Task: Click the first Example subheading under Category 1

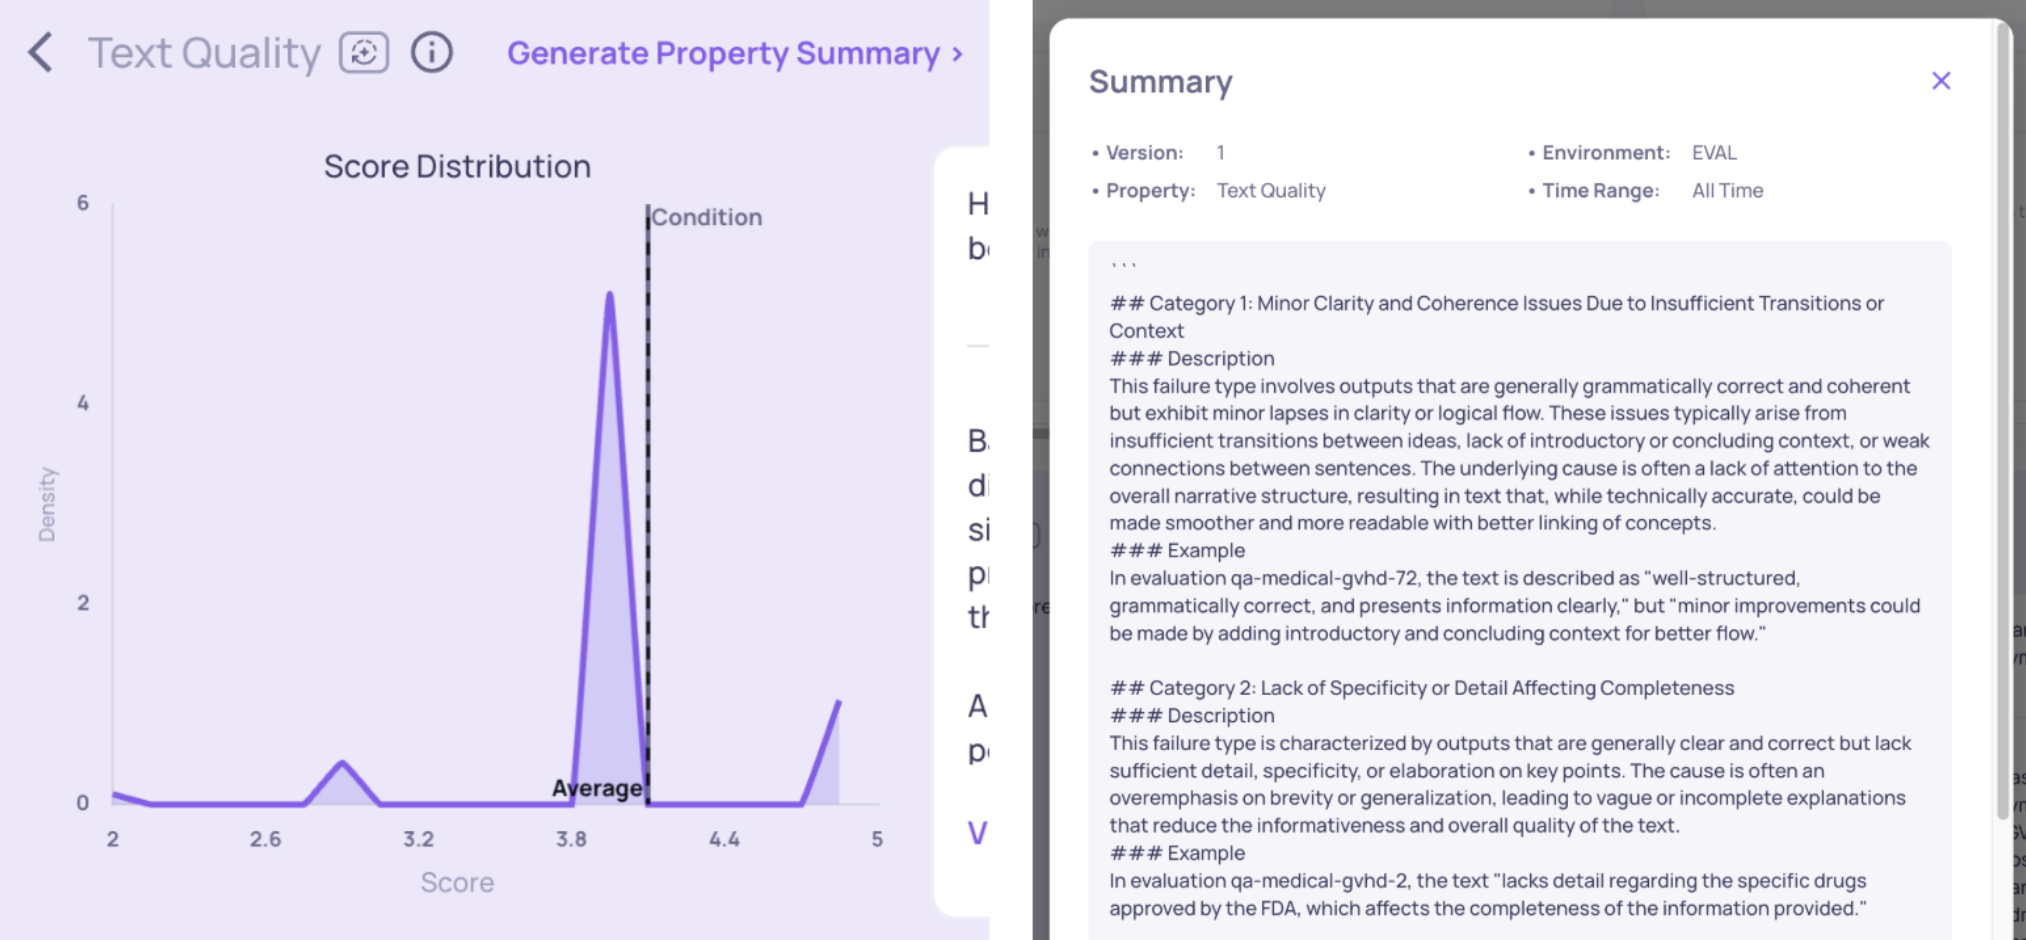Action: pos(1177,551)
